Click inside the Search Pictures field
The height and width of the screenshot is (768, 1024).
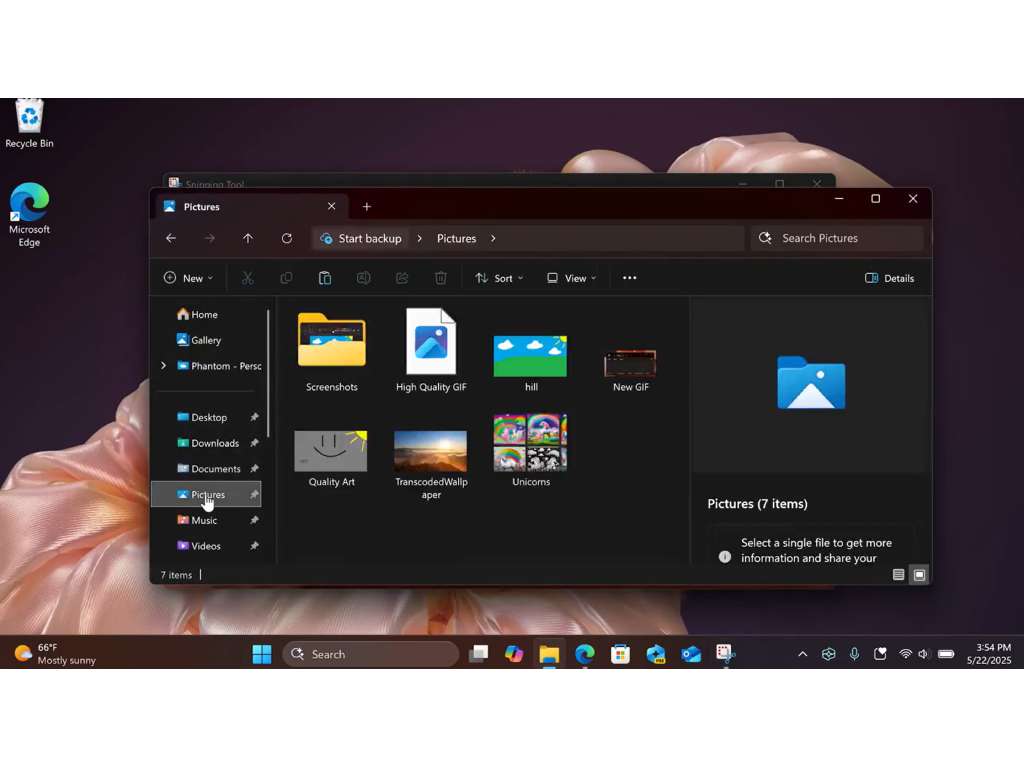(x=836, y=238)
